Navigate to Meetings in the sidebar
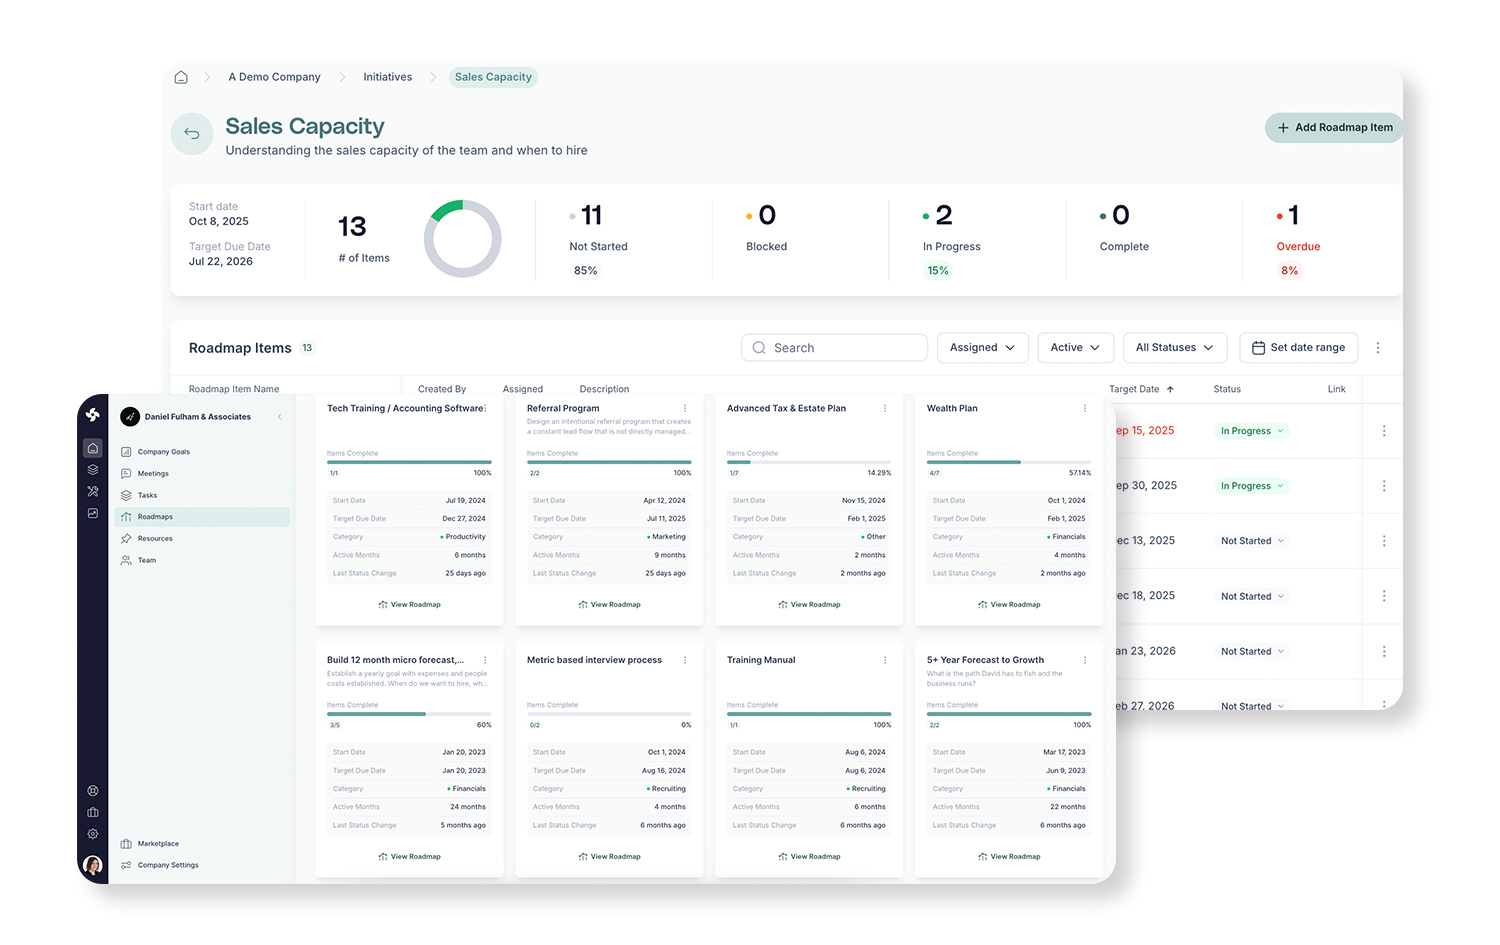This screenshot has width=1500, height=945. point(153,474)
